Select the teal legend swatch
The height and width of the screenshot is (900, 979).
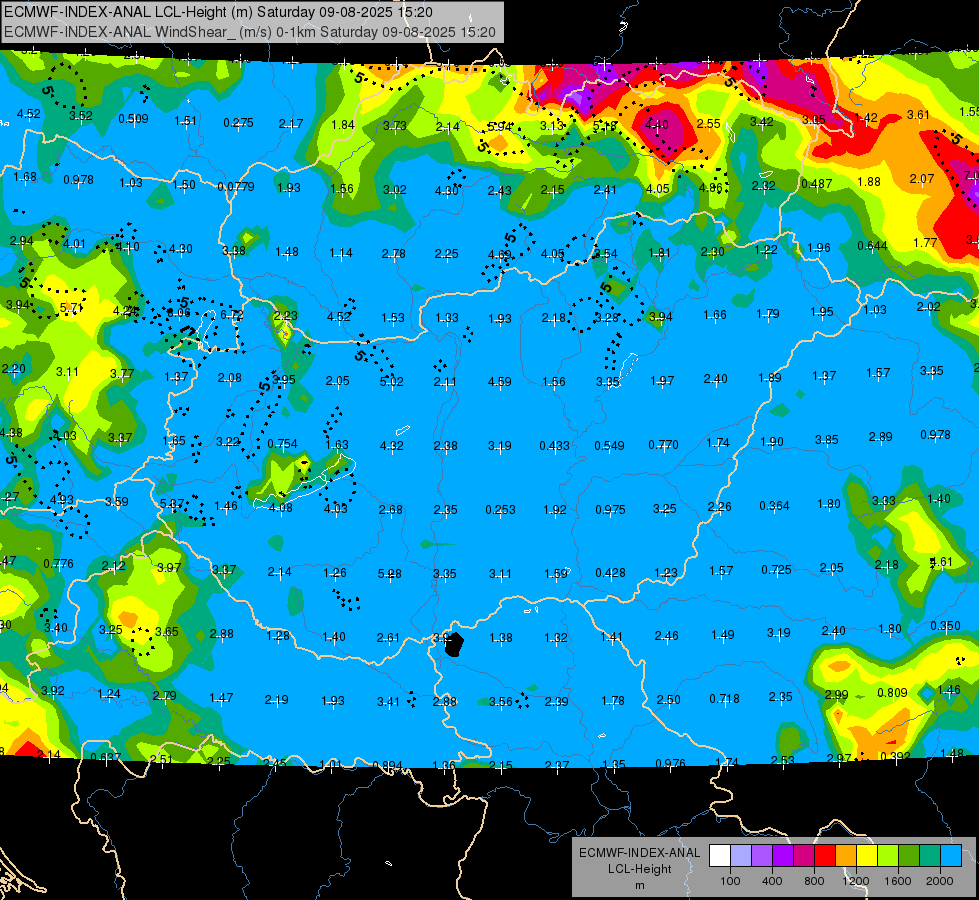pyautogui.click(x=930, y=856)
